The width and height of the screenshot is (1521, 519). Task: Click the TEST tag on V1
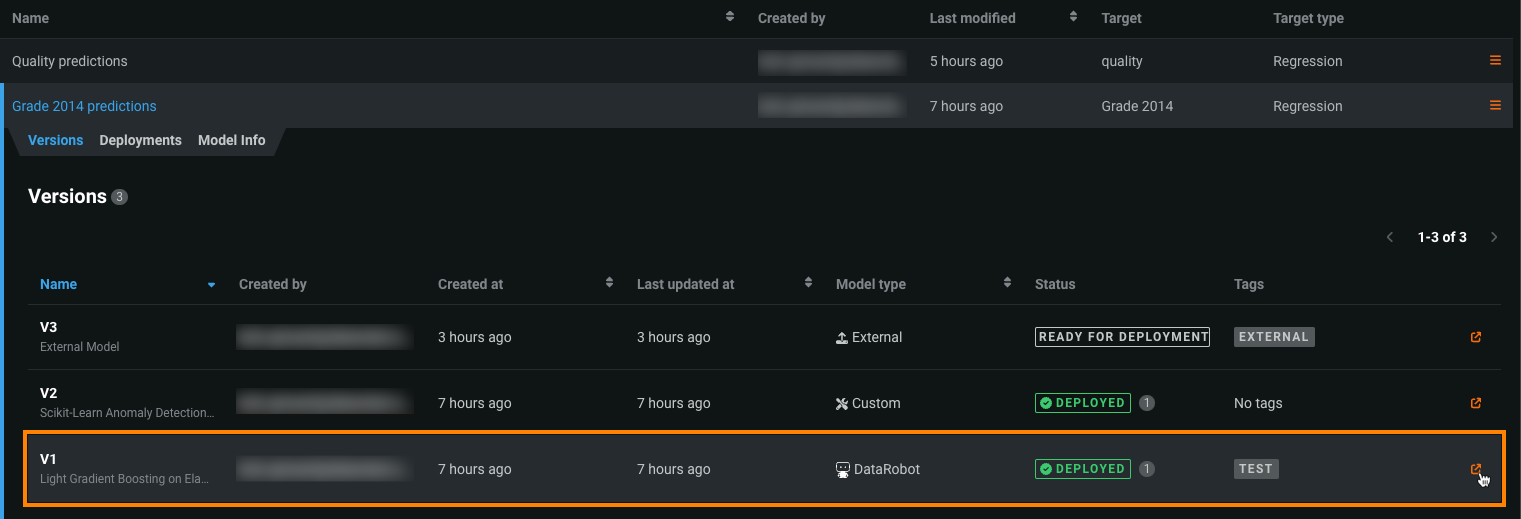pos(1256,469)
